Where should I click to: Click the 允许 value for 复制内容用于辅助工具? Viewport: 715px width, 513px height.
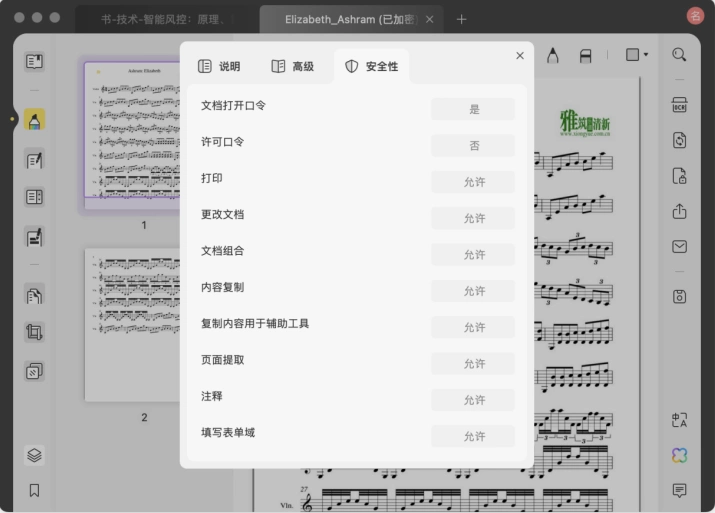(x=473, y=327)
